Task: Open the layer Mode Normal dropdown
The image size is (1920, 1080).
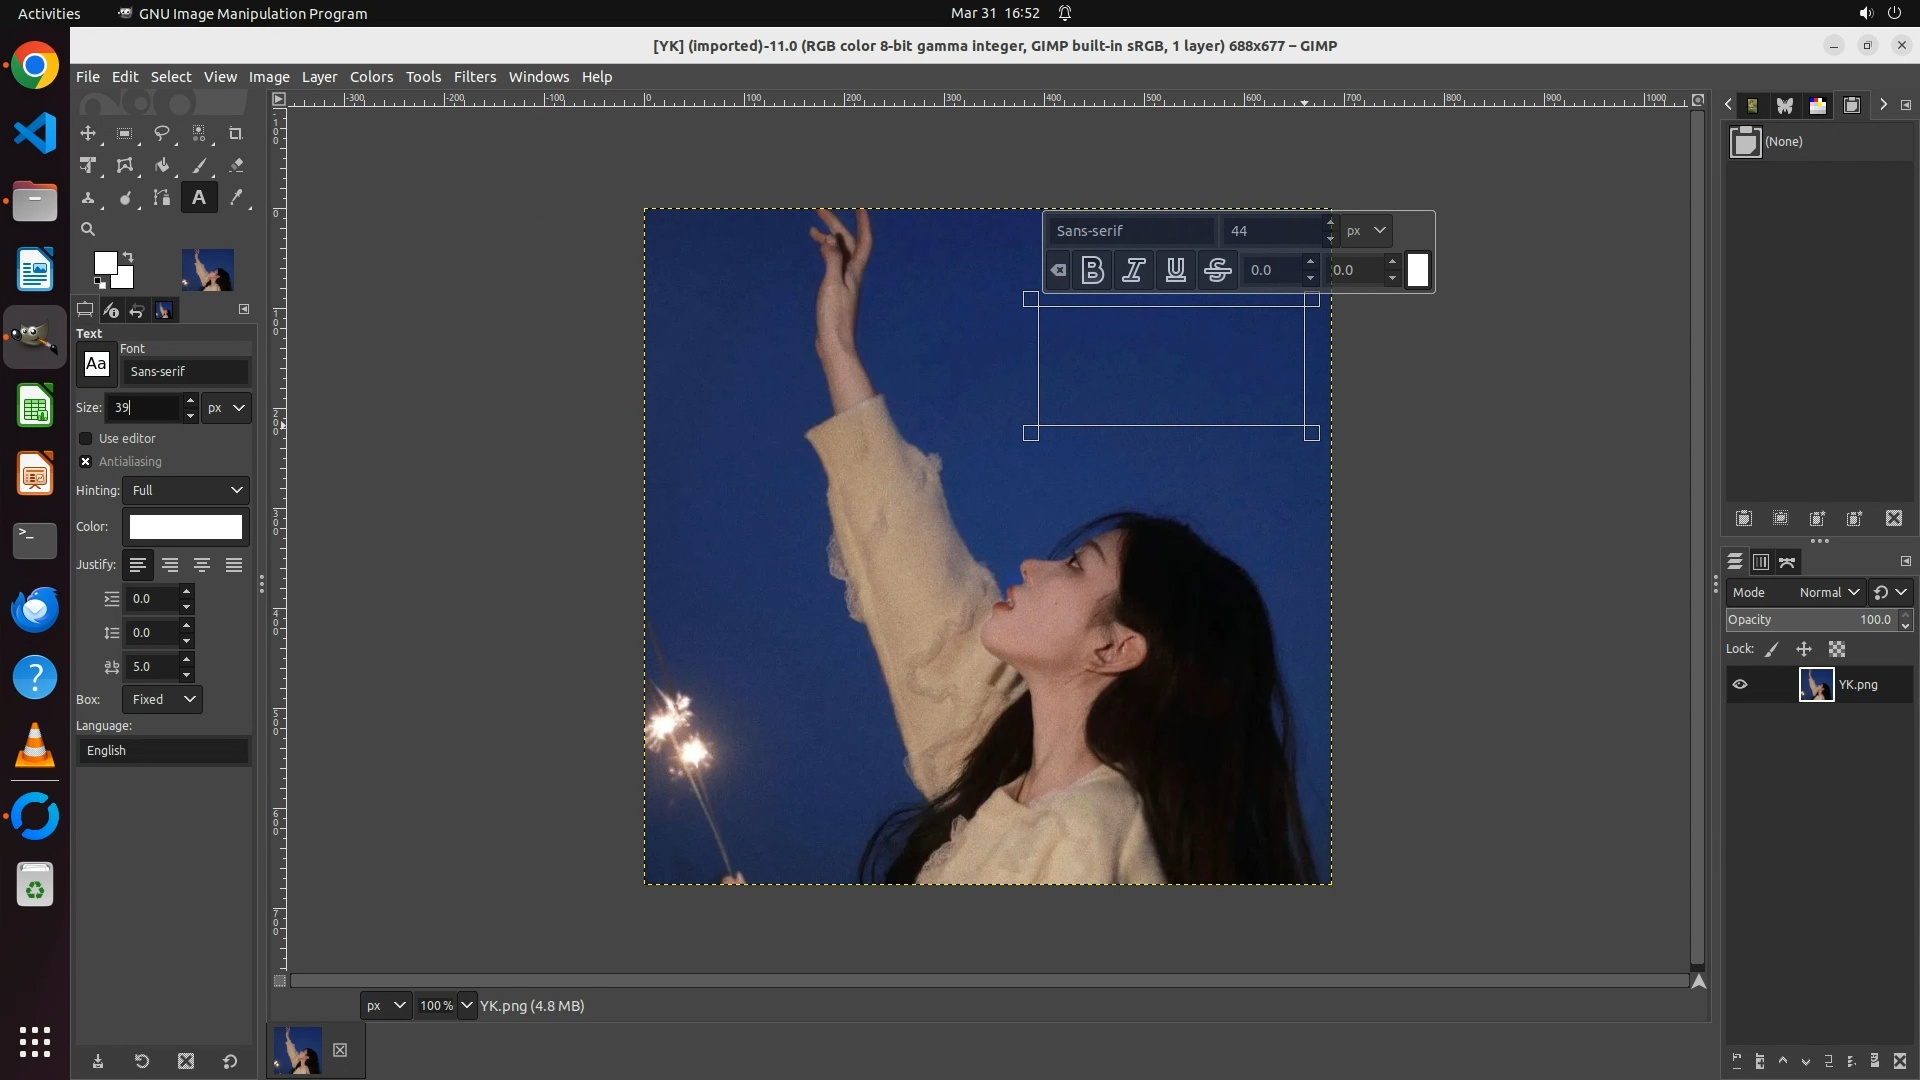Action: pyautogui.click(x=1828, y=592)
